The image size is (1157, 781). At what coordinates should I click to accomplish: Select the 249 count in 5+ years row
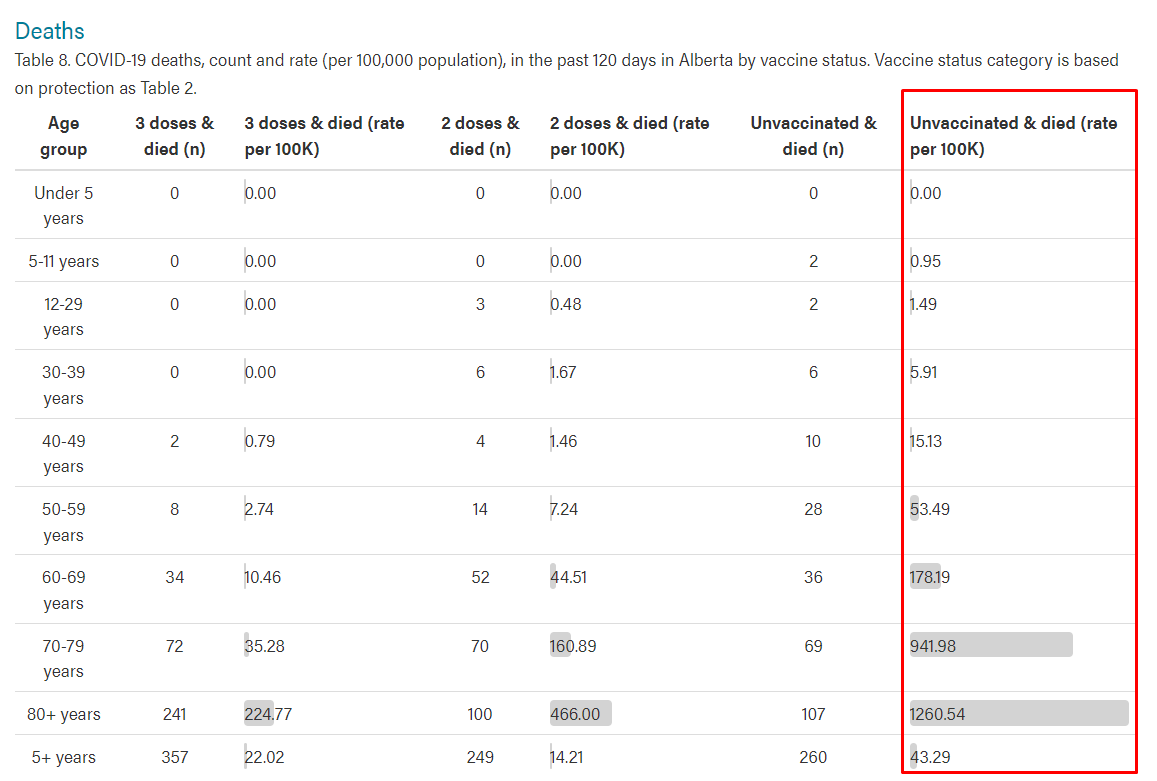click(x=480, y=757)
